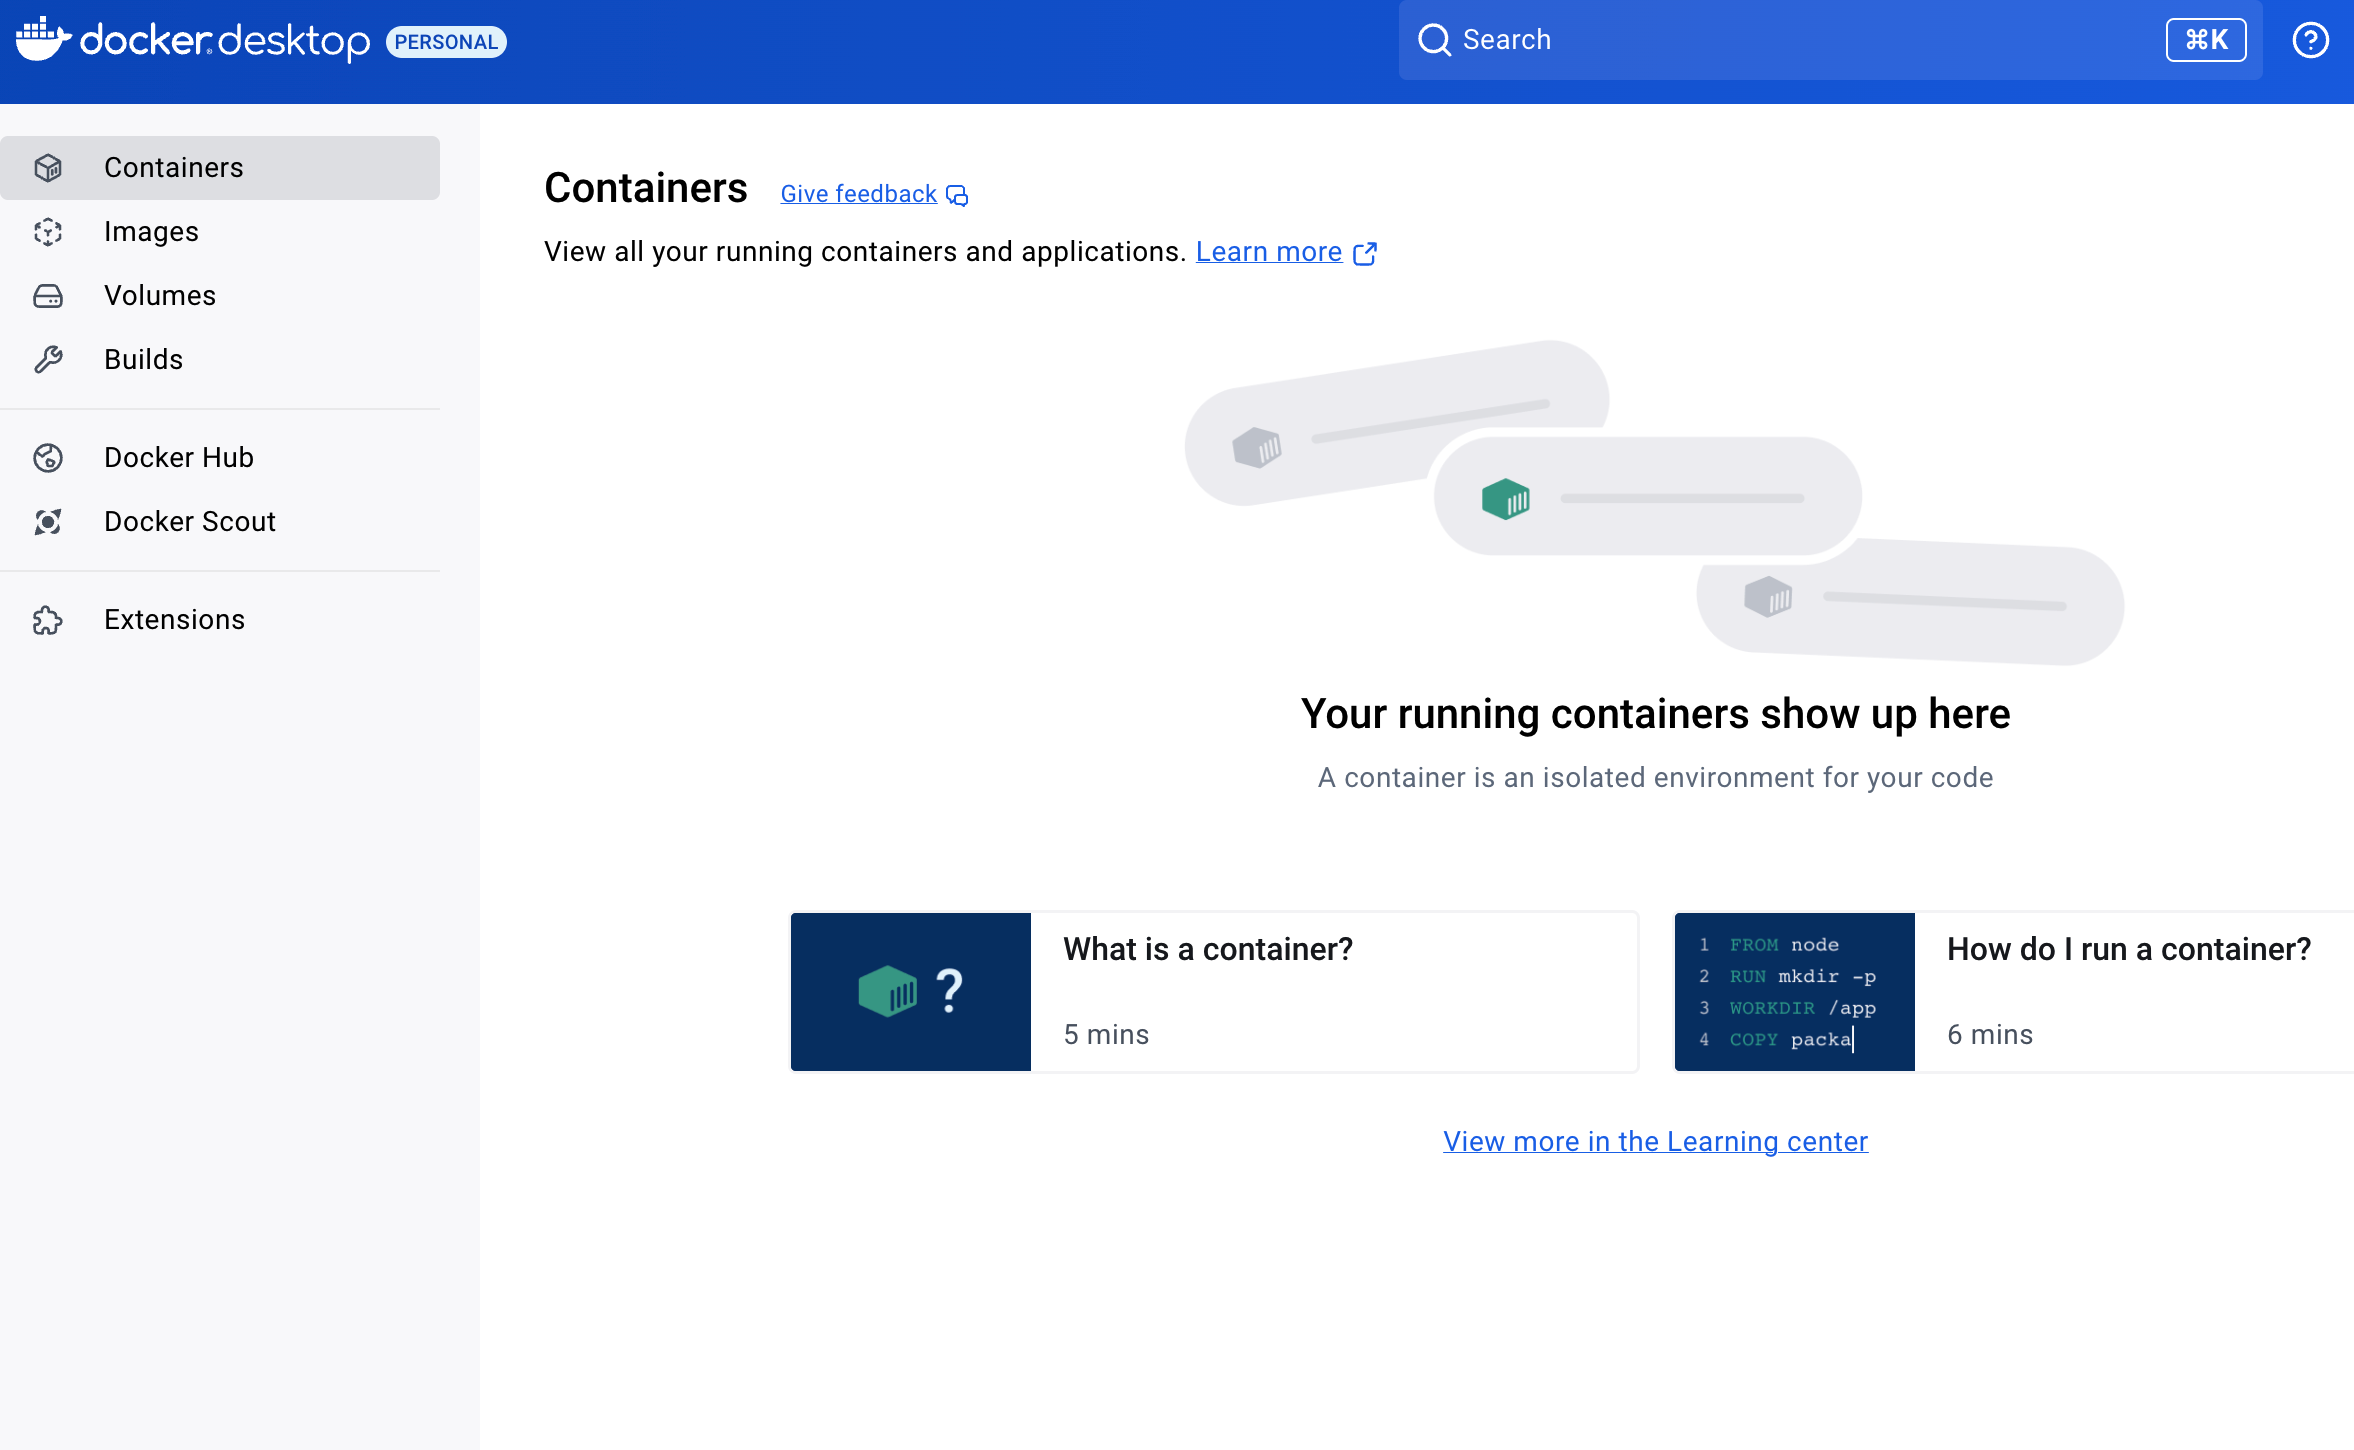Click the Images icon in the sidebar
This screenshot has width=2354, height=1450.
coord(48,231)
